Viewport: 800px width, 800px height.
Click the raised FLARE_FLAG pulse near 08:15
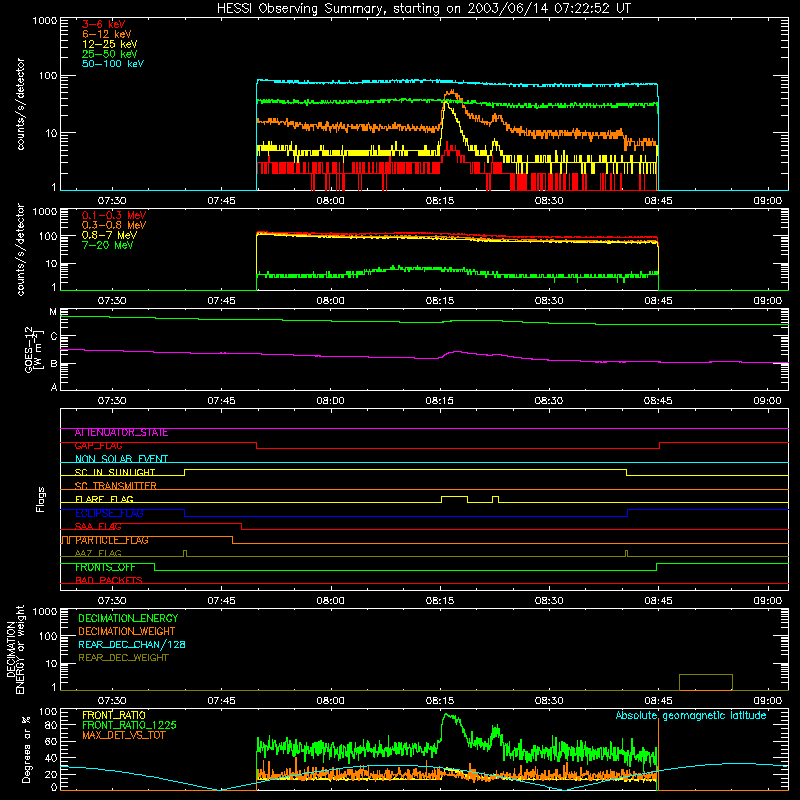454,497
